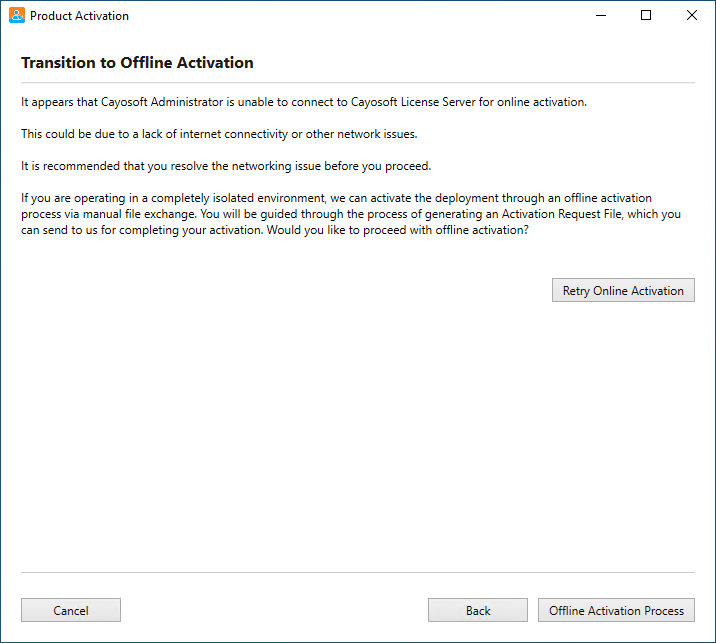Cancel the product activation wizard
The image size is (716, 643).
(x=71, y=610)
